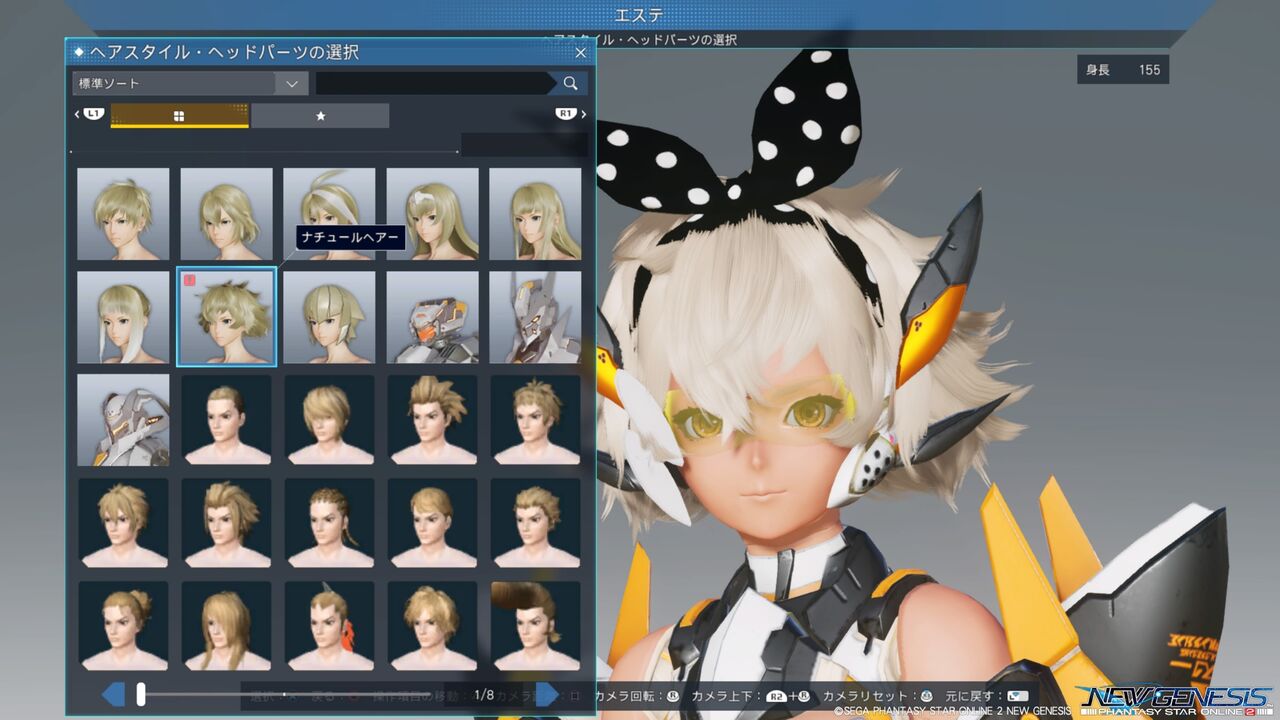Go to the next page with blue right arrow
Viewport: 1280px width, 720px height.
pos(547,694)
